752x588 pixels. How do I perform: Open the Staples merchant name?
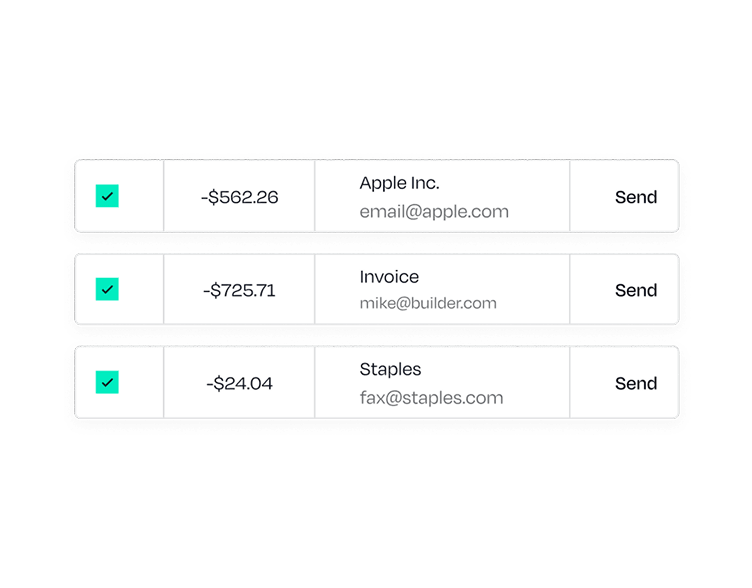[x=390, y=369]
